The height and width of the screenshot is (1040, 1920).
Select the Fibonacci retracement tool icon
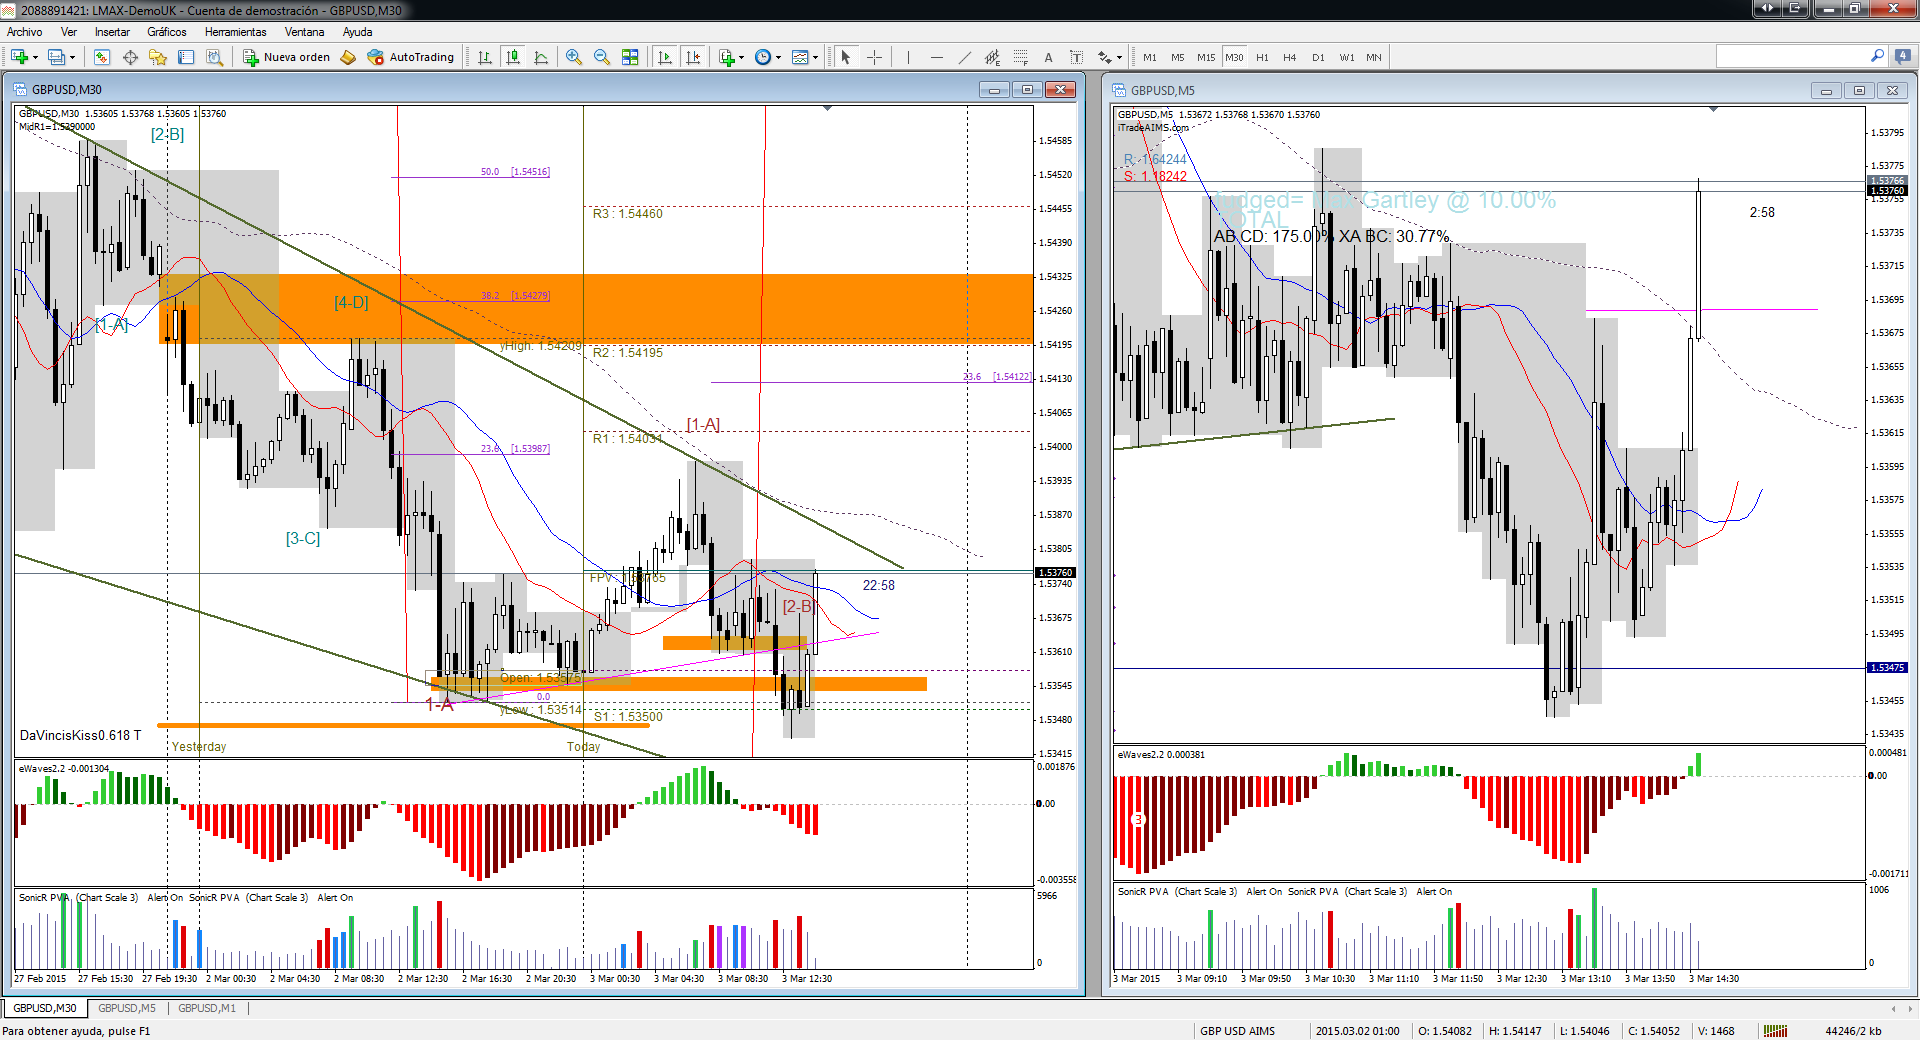click(x=1020, y=57)
